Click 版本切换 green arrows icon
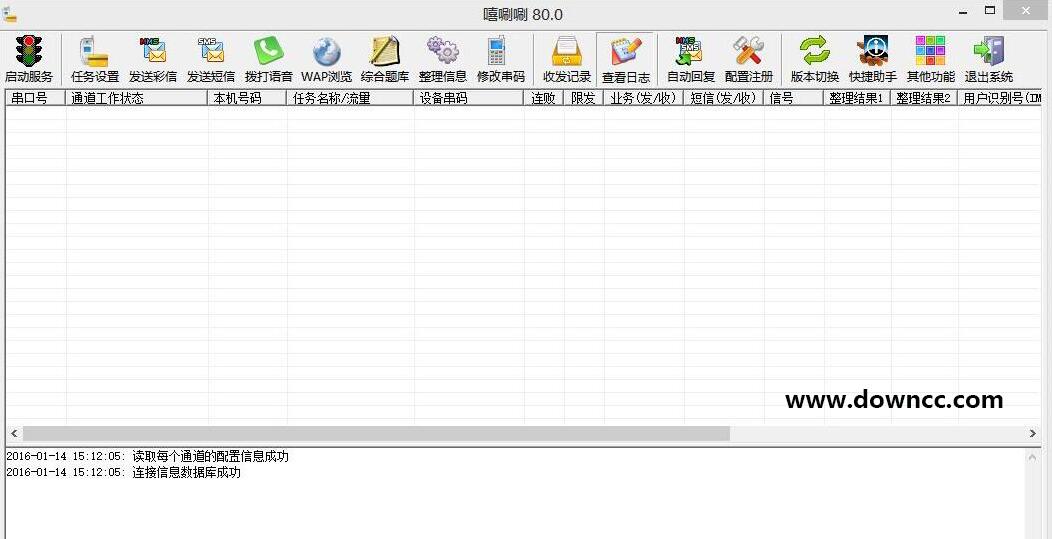 tap(814, 52)
